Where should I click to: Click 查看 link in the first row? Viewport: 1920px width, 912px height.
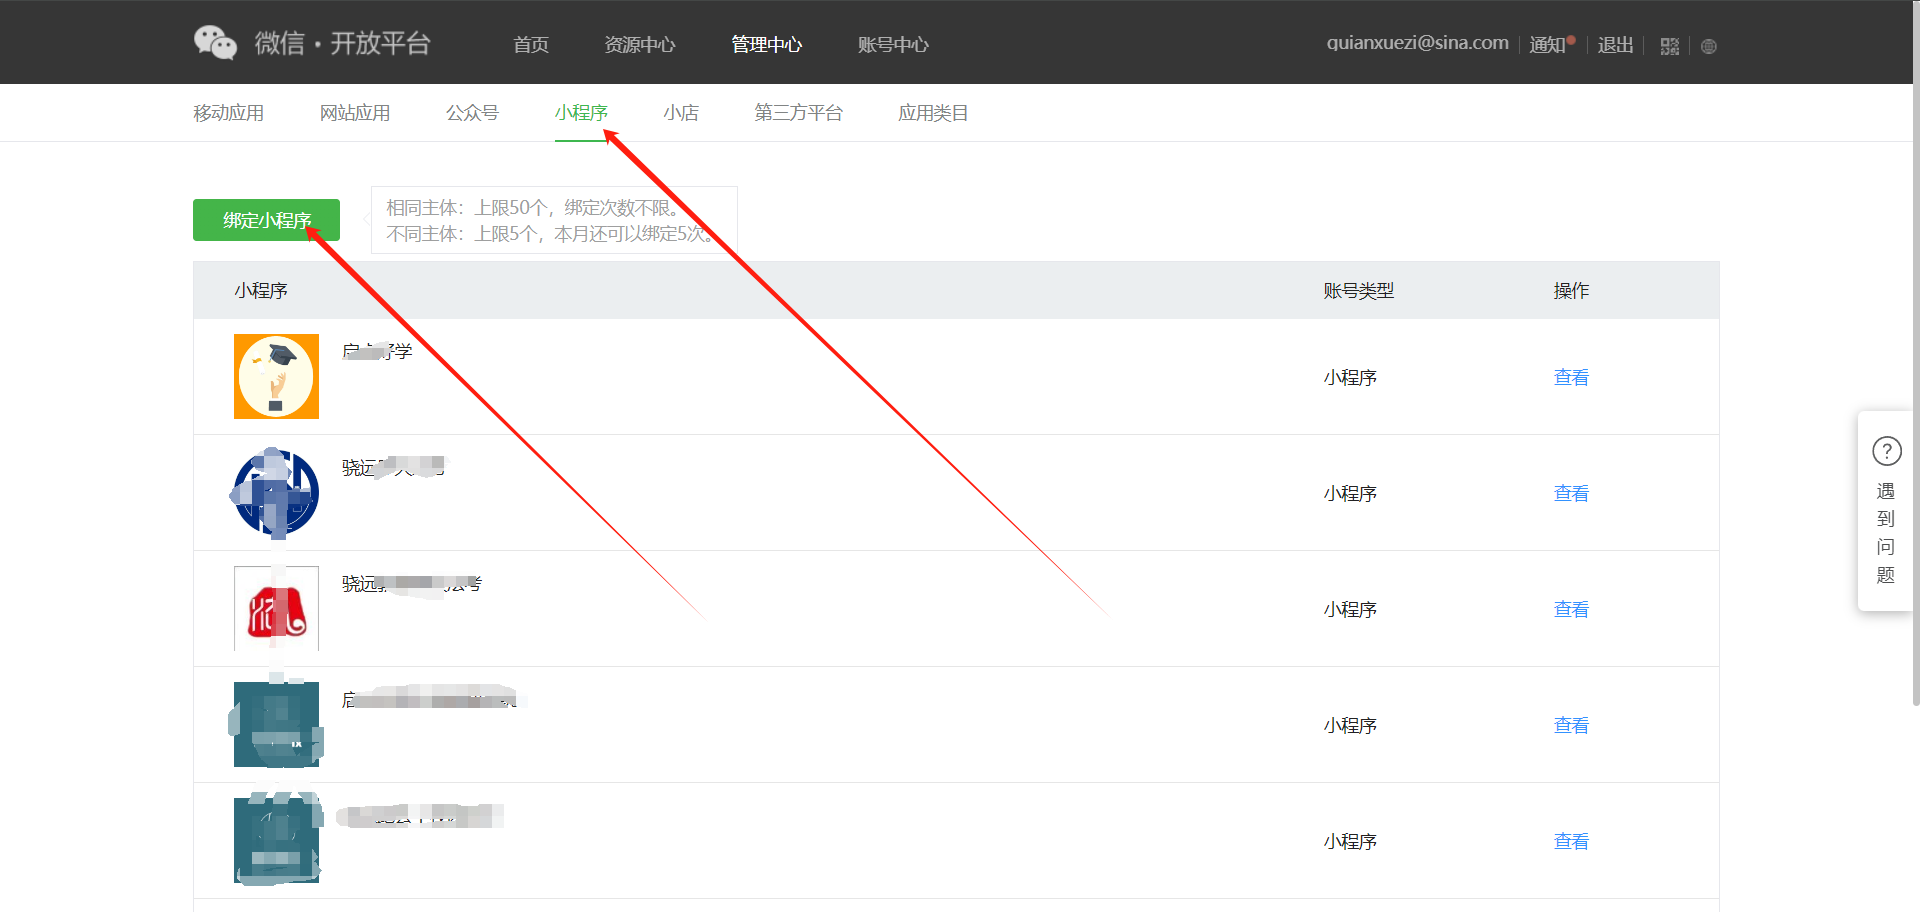1570,377
